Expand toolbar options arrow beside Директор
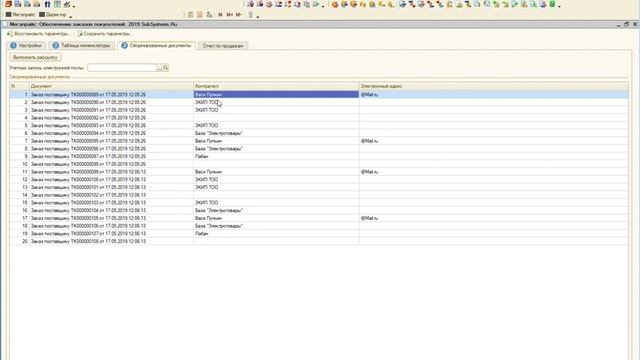 pos(71,16)
